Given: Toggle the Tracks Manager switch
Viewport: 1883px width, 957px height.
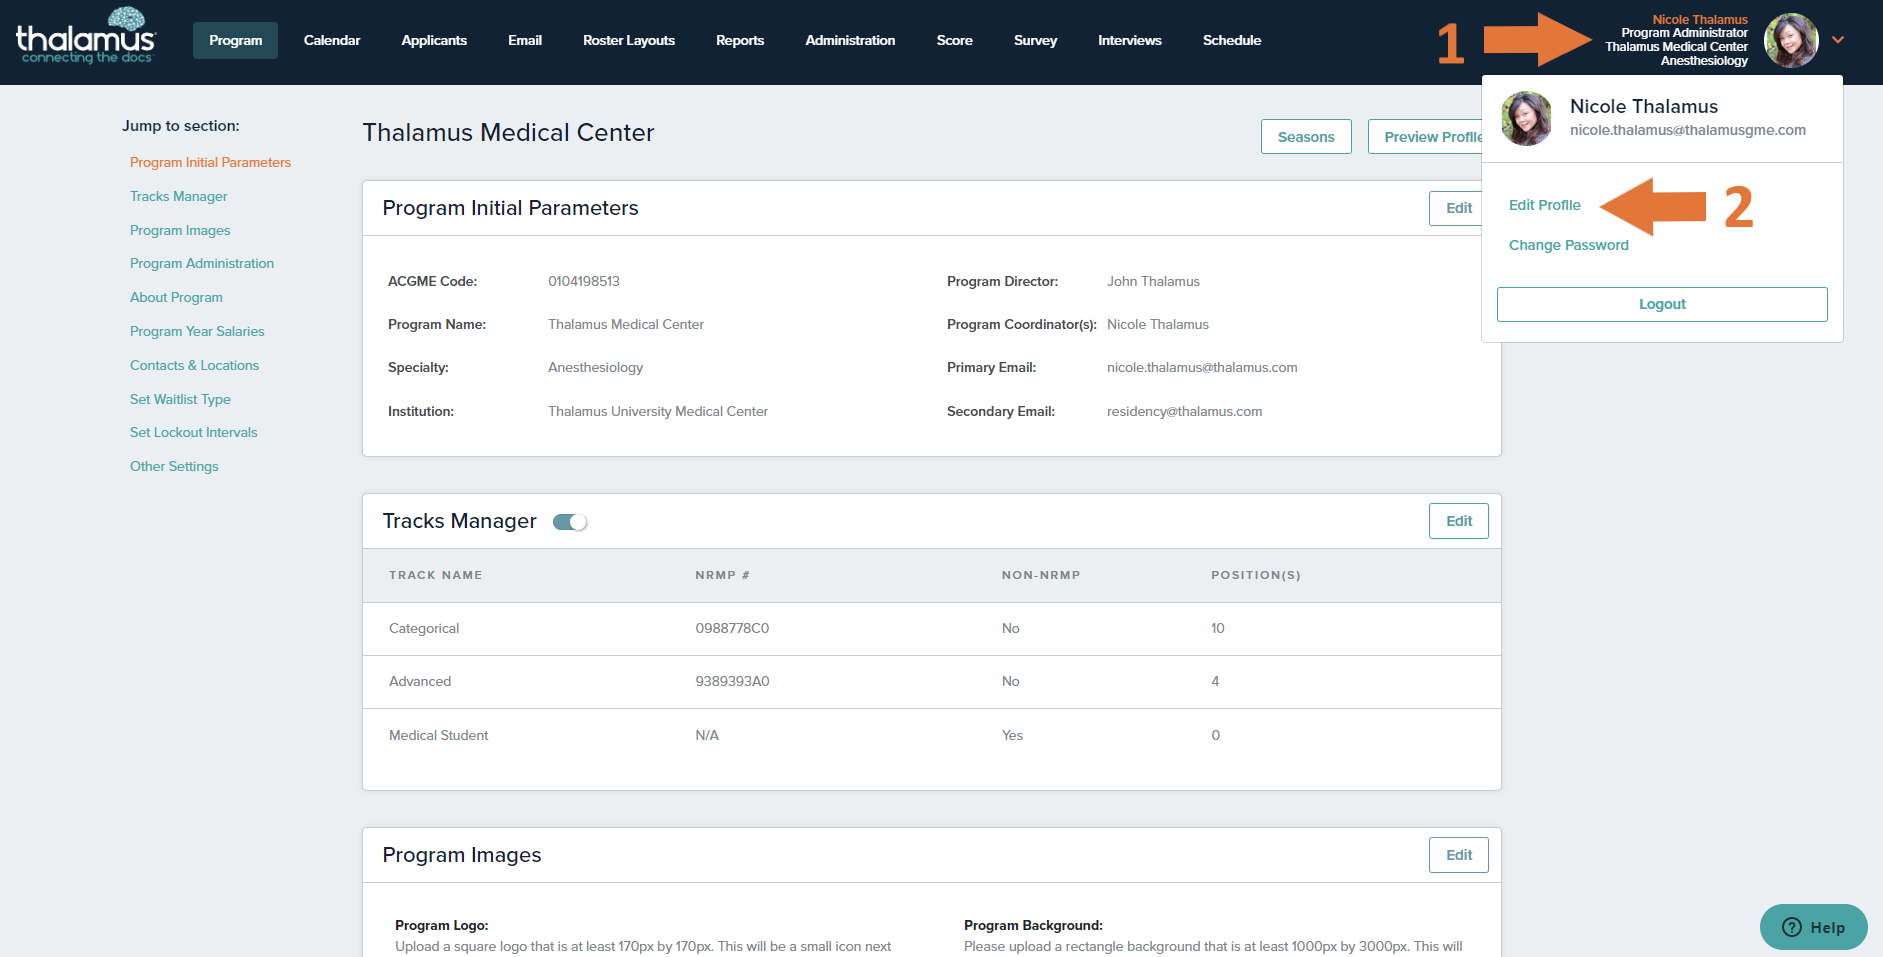Looking at the screenshot, I should click(570, 522).
